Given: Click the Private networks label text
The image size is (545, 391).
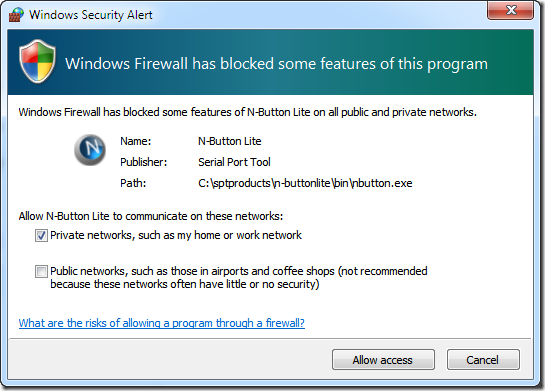Looking at the screenshot, I should [x=176, y=235].
